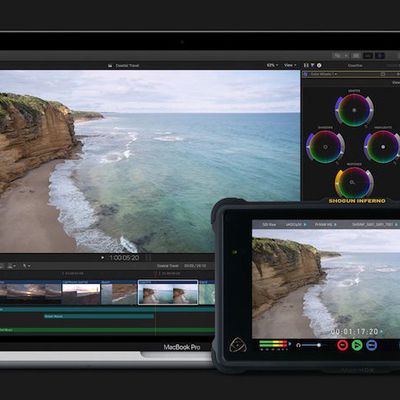Tap the green play button on Shogun Inferno
This screenshot has width=400, height=400.
click(357, 345)
